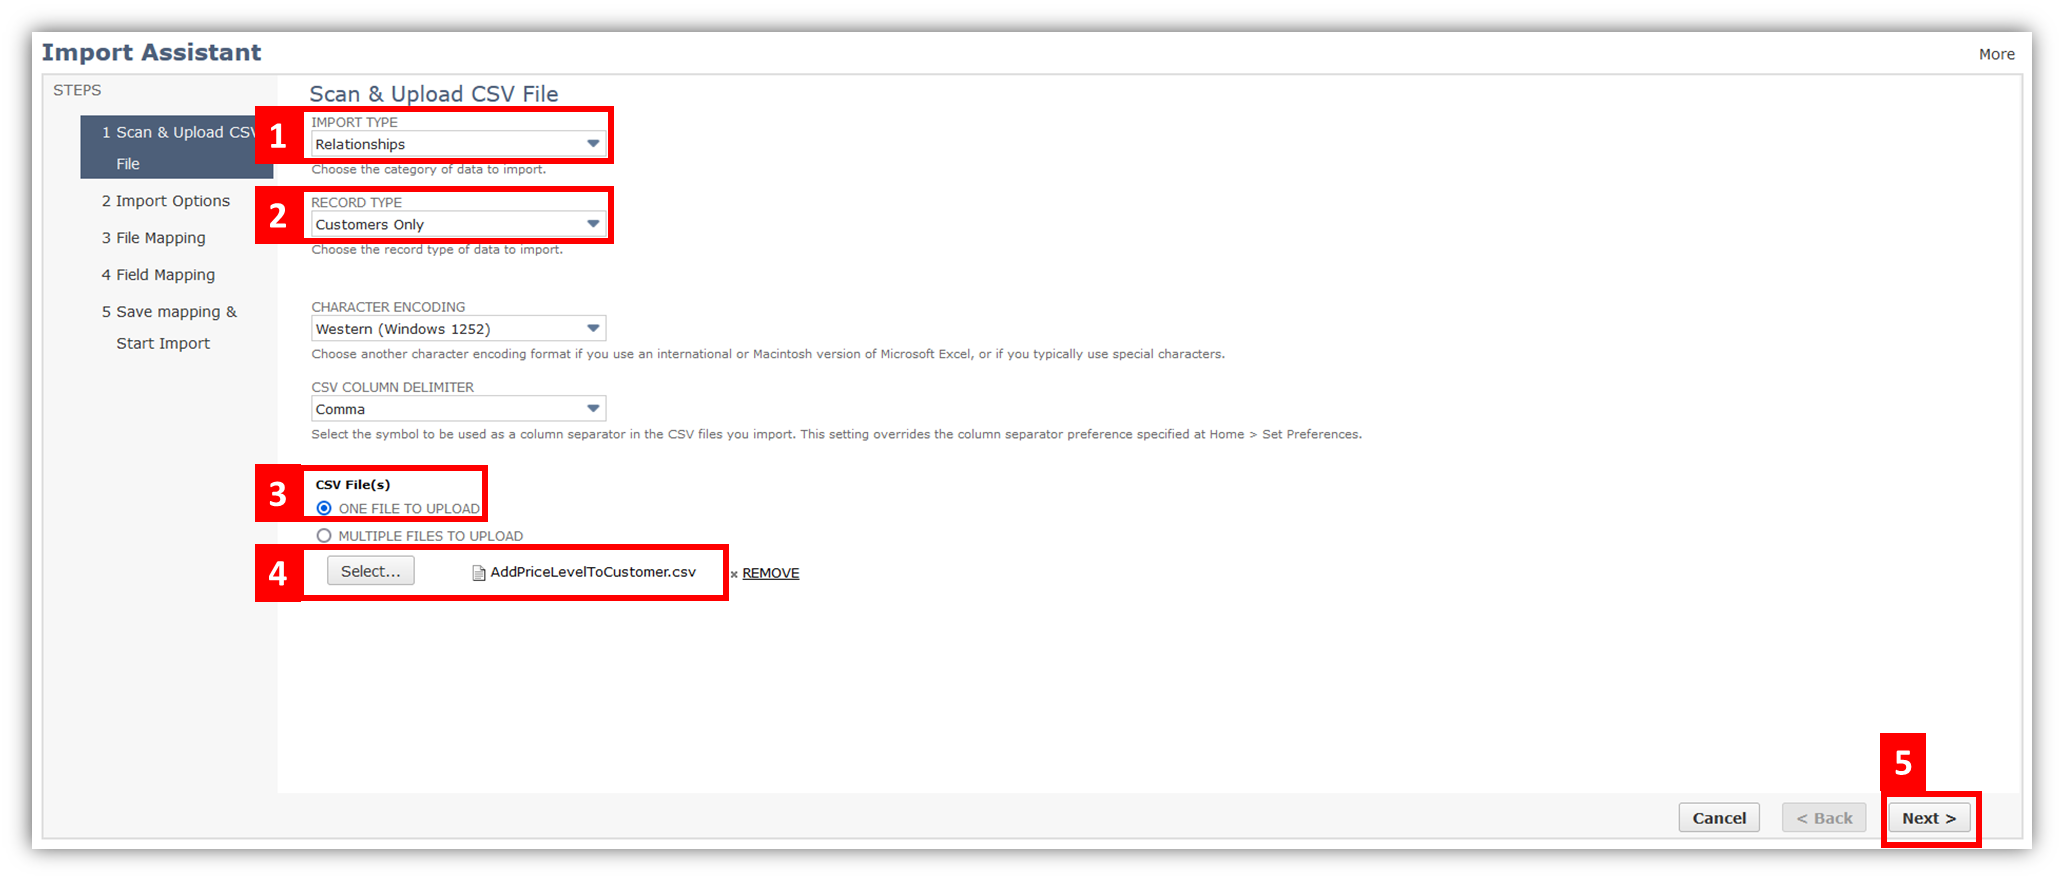Screen dimensions: 2064x881
Task: Select Multiple Files To Upload radio button
Action: point(324,536)
